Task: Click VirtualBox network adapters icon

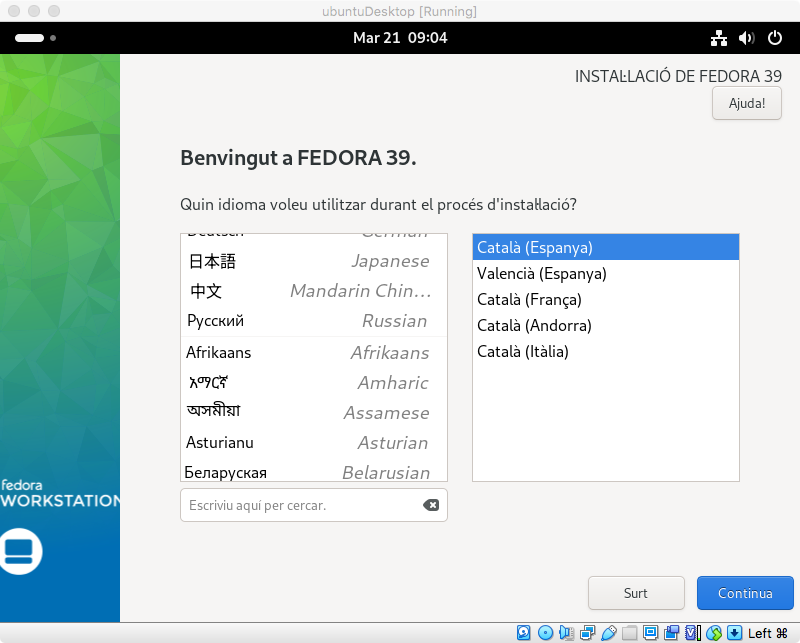Action: (588, 633)
